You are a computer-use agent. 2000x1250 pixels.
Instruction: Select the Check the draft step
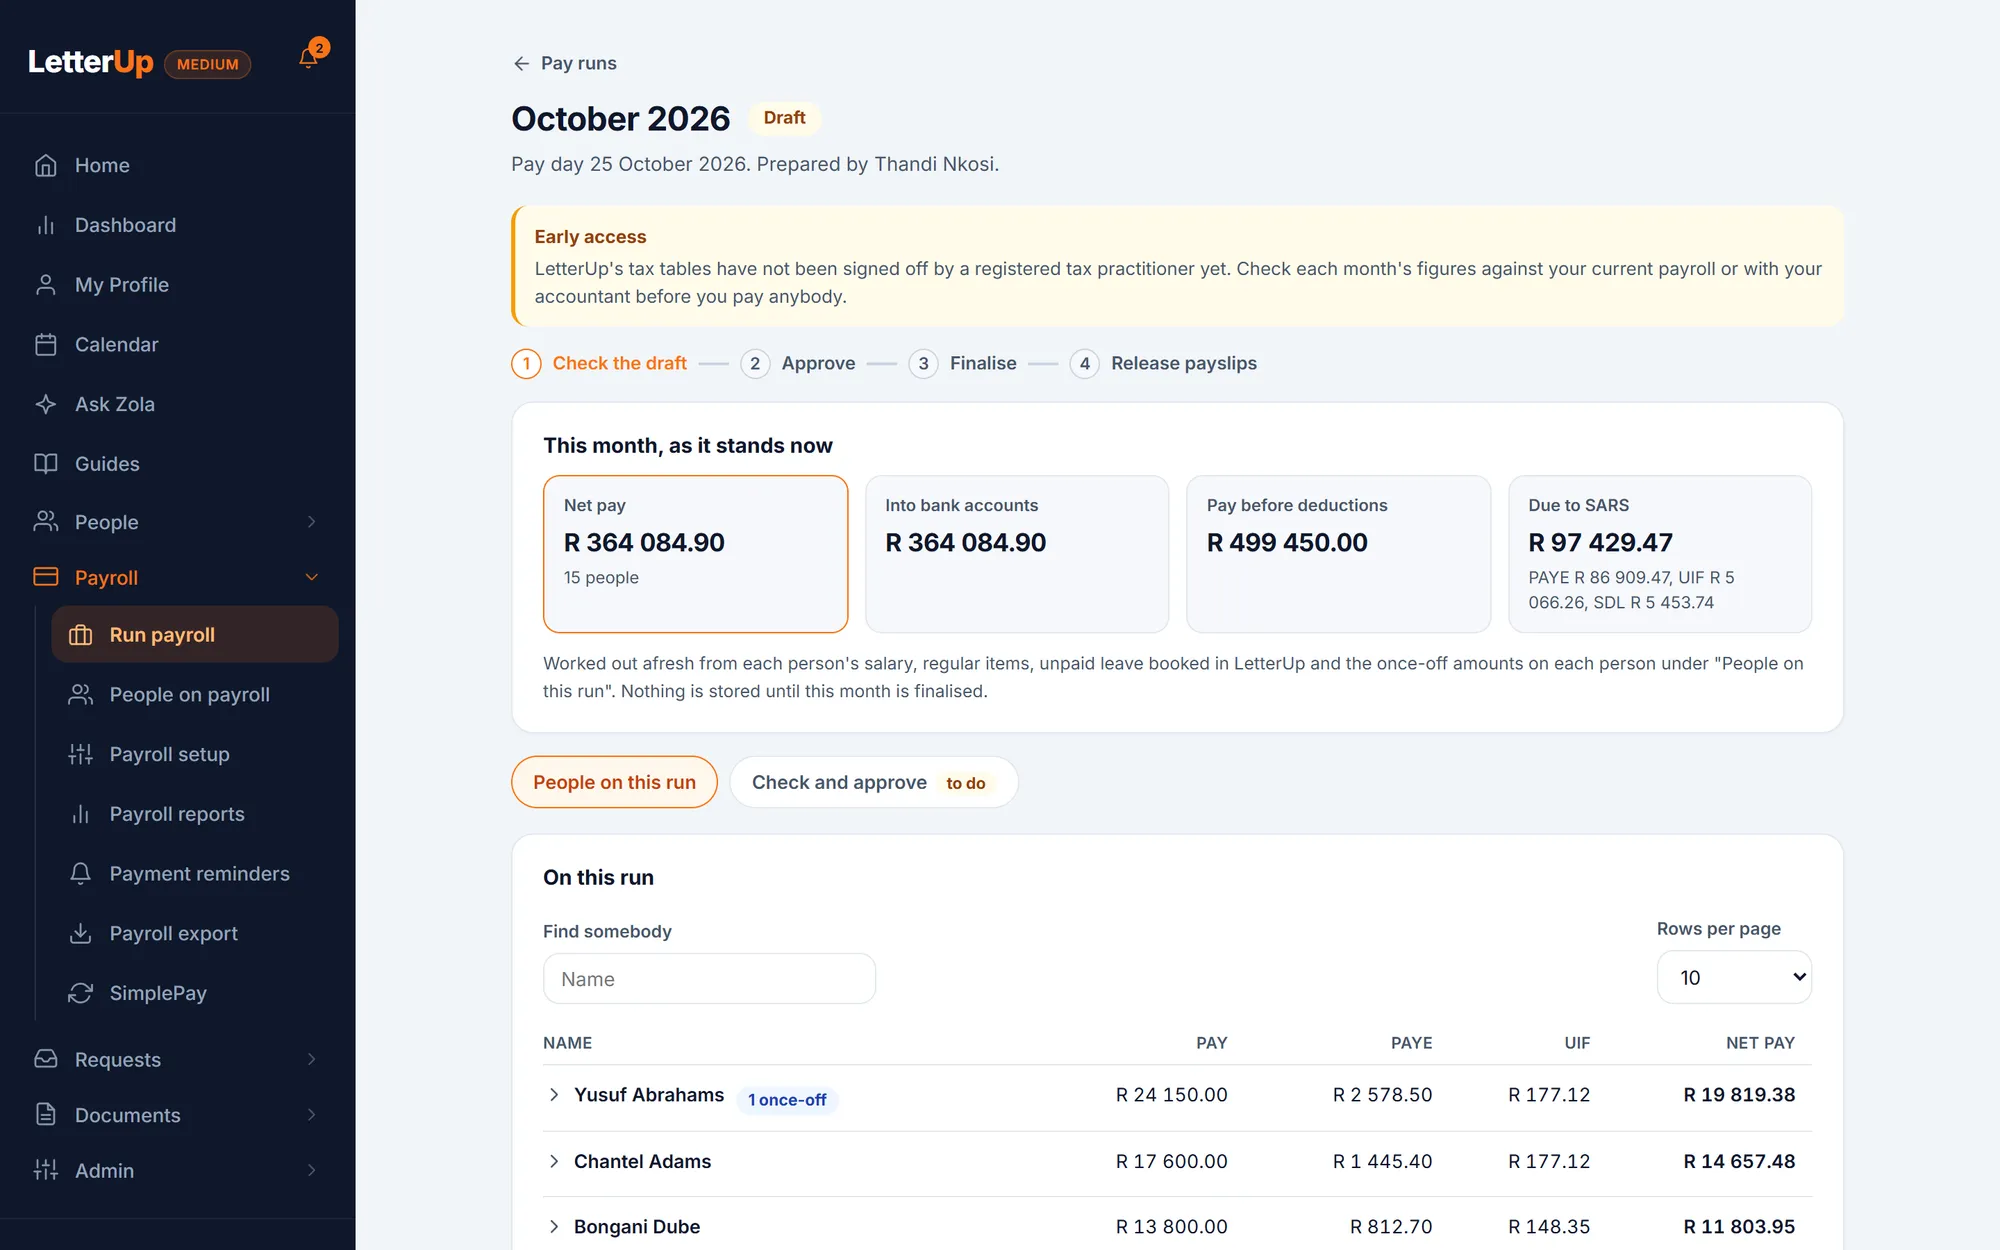(599, 363)
